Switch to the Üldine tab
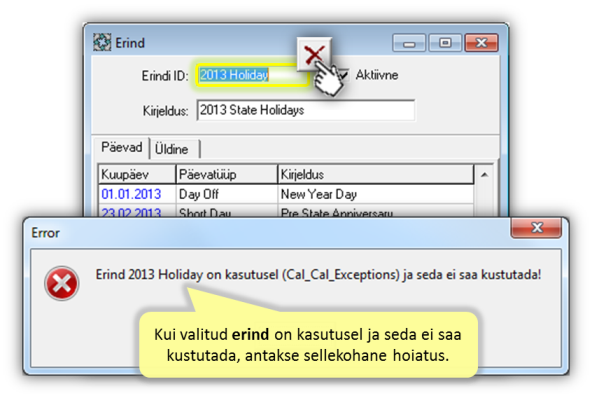 (172, 149)
